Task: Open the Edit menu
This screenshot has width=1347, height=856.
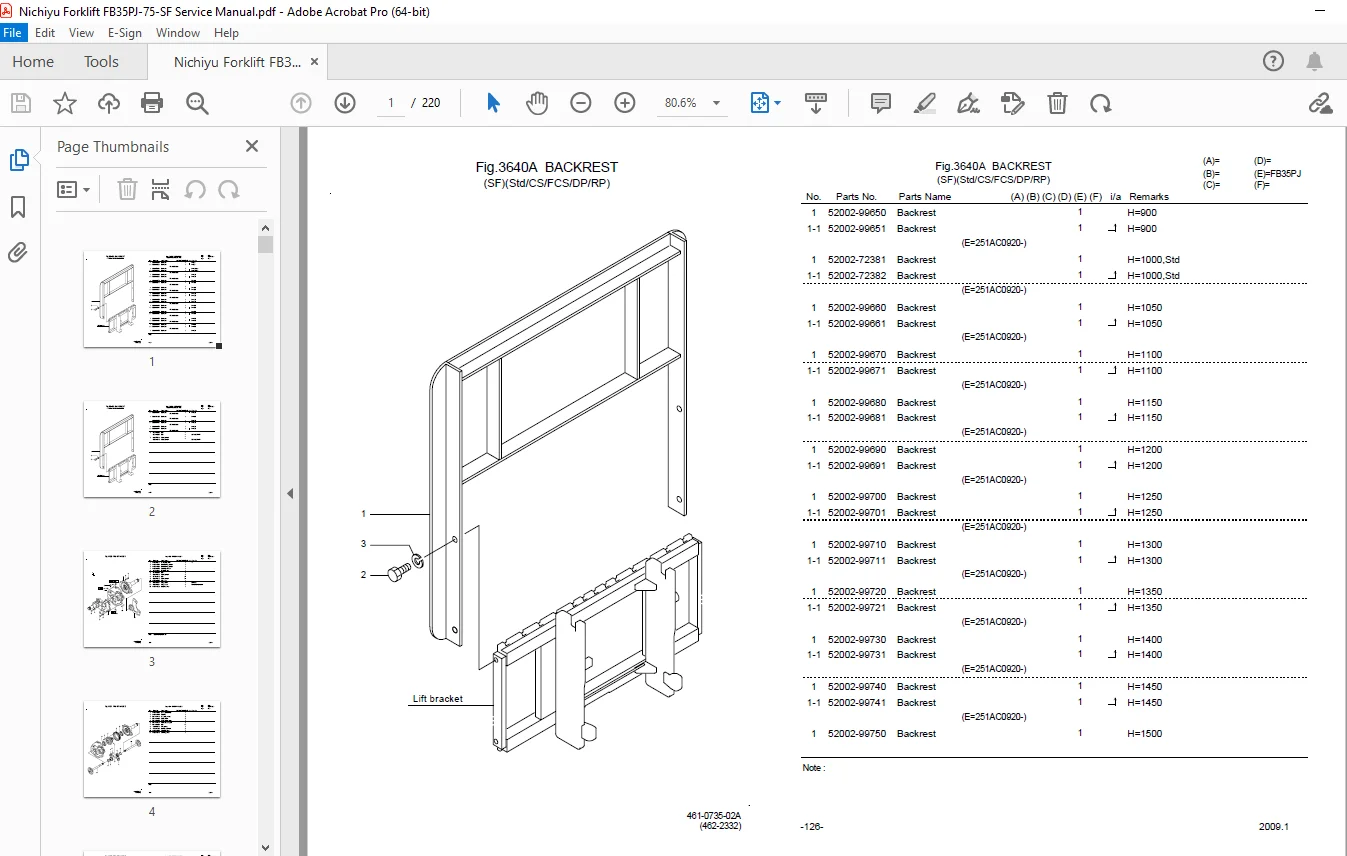Action: (x=45, y=33)
